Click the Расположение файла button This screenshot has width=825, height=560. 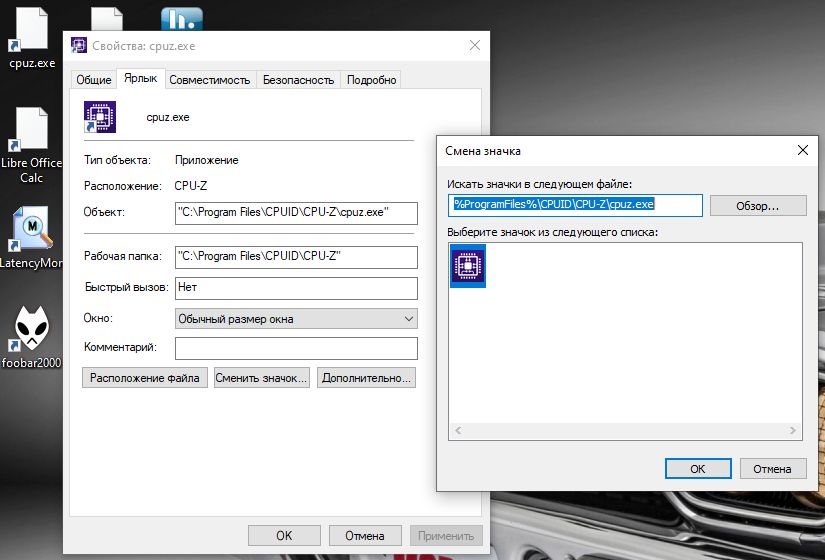145,378
